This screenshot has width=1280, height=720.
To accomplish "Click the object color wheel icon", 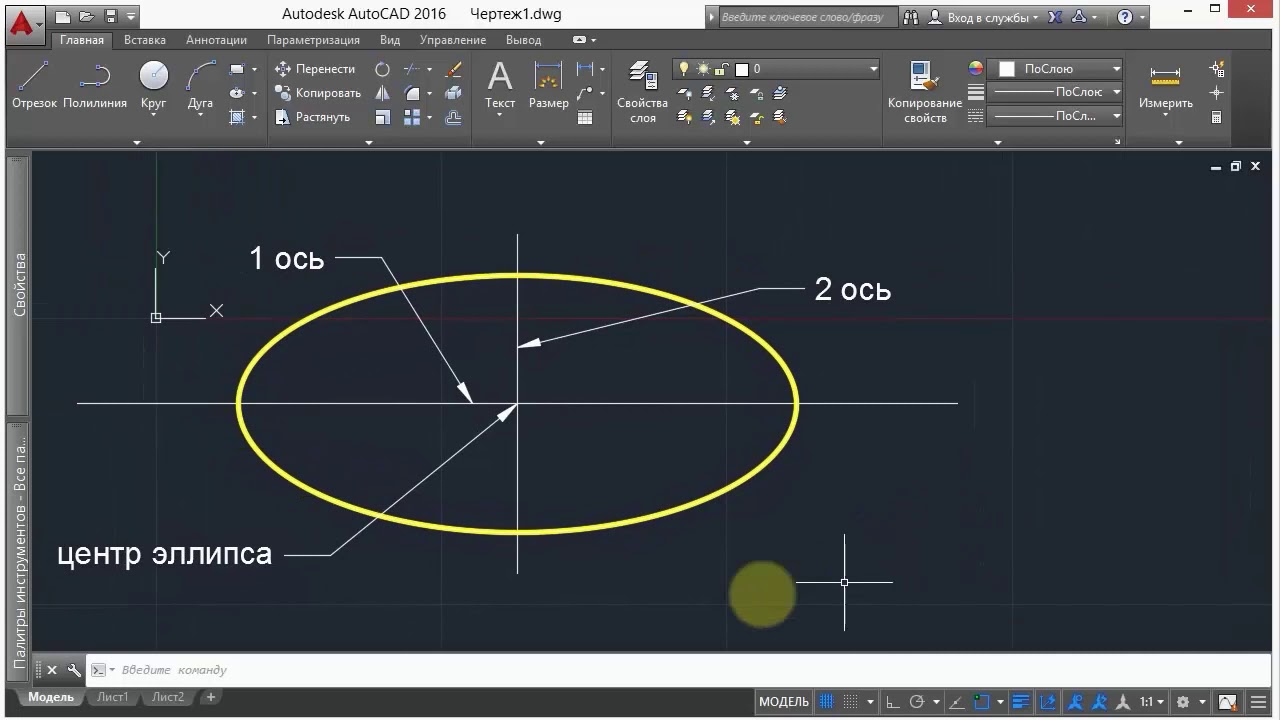I will click(976, 69).
